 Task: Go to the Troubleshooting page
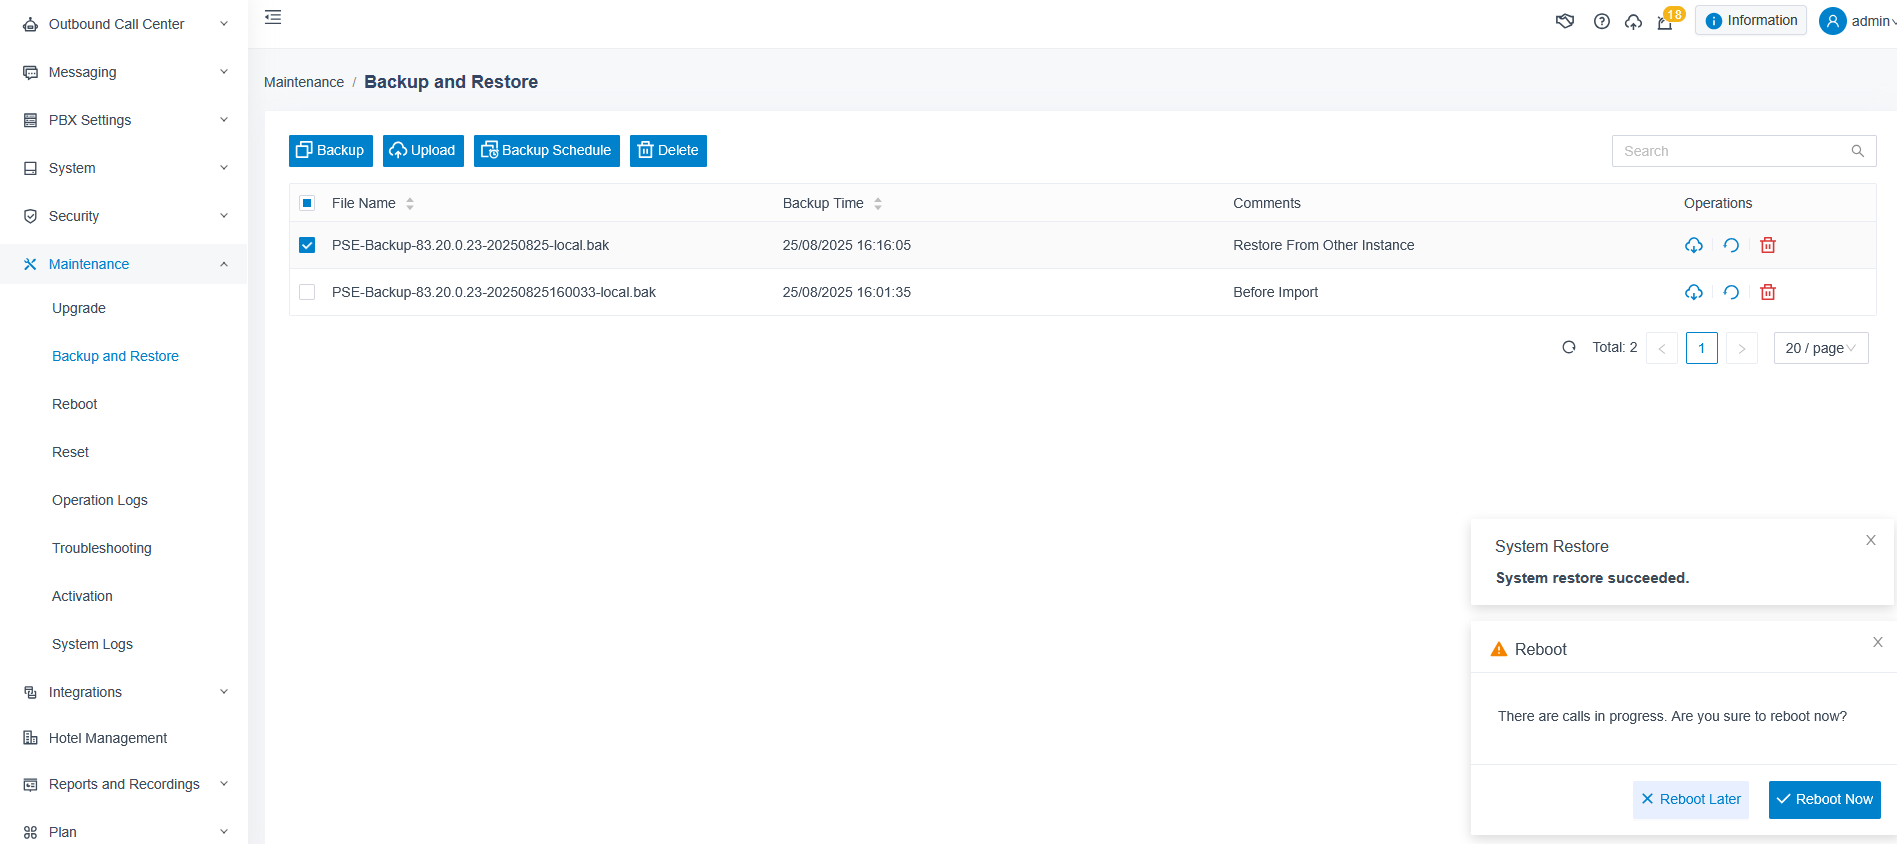coord(102,548)
